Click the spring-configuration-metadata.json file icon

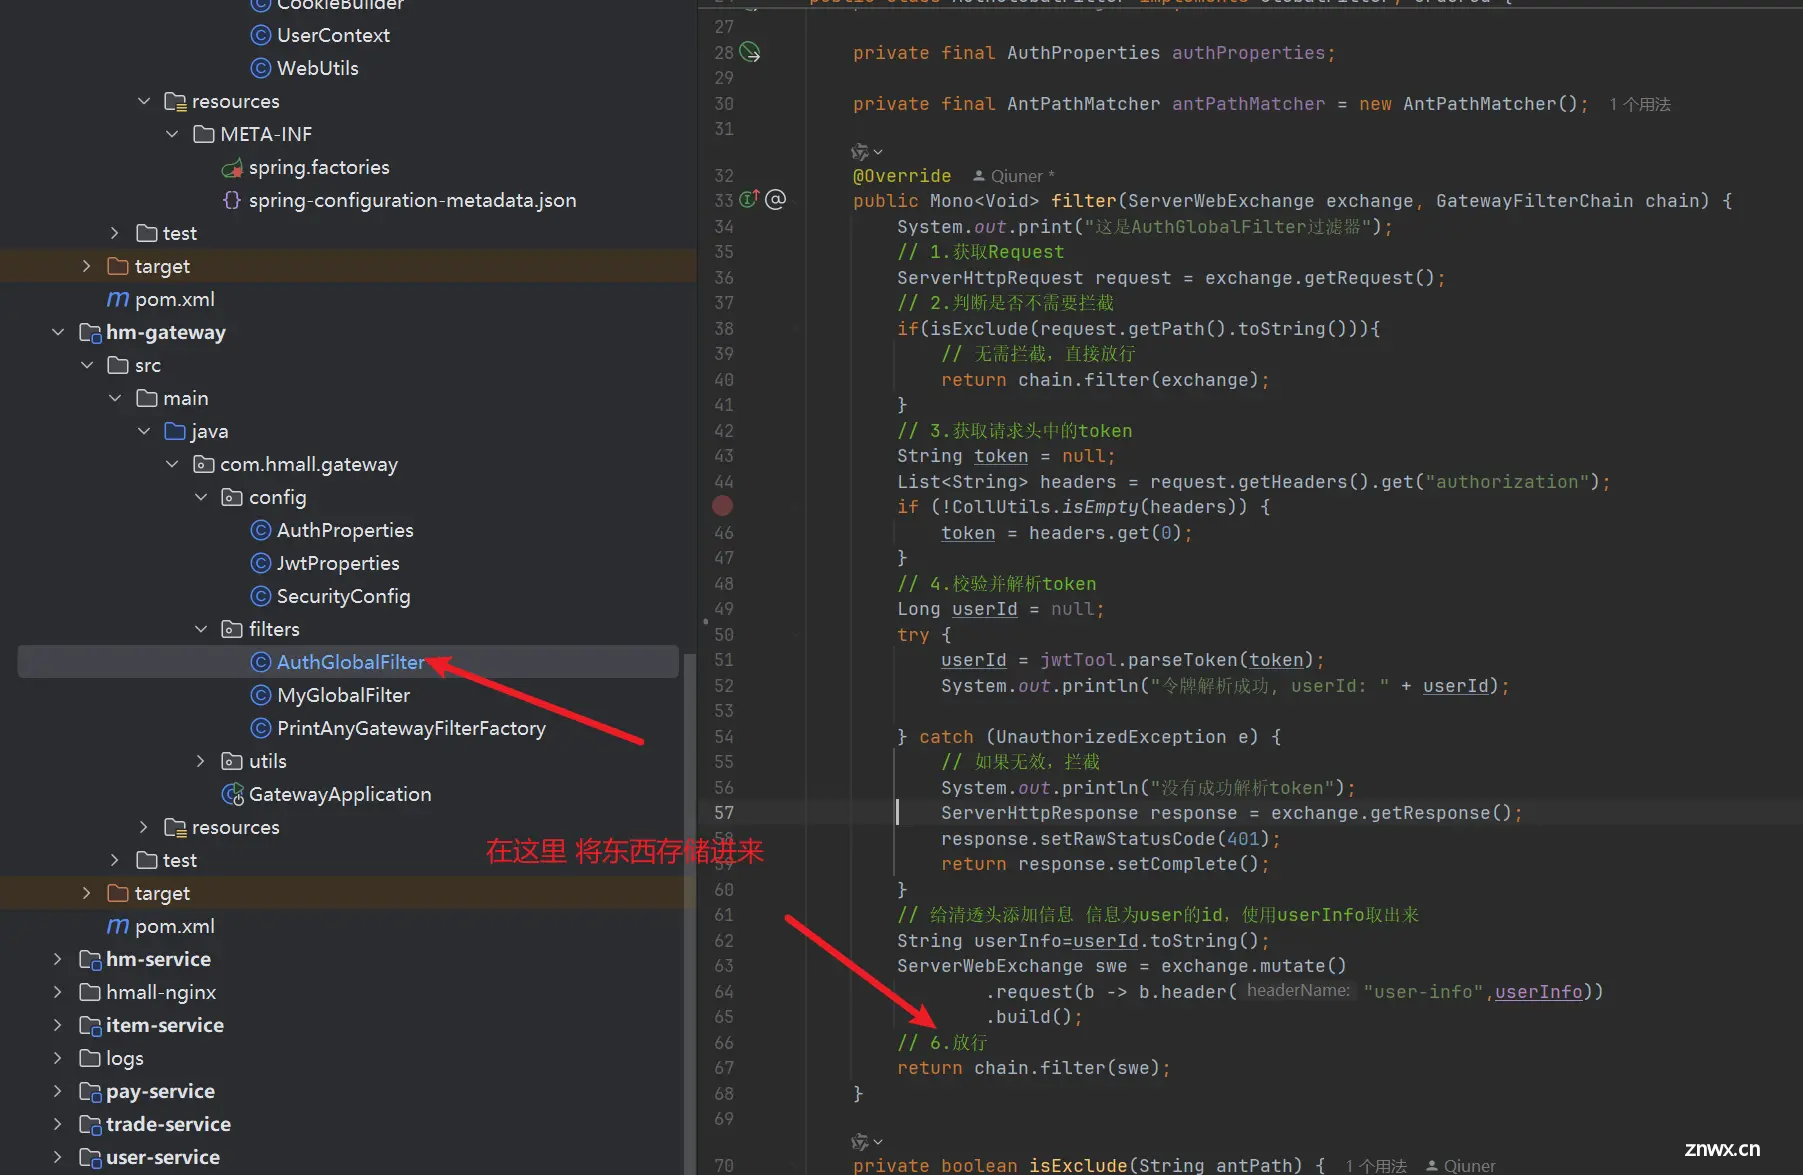pyautogui.click(x=232, y=200)
